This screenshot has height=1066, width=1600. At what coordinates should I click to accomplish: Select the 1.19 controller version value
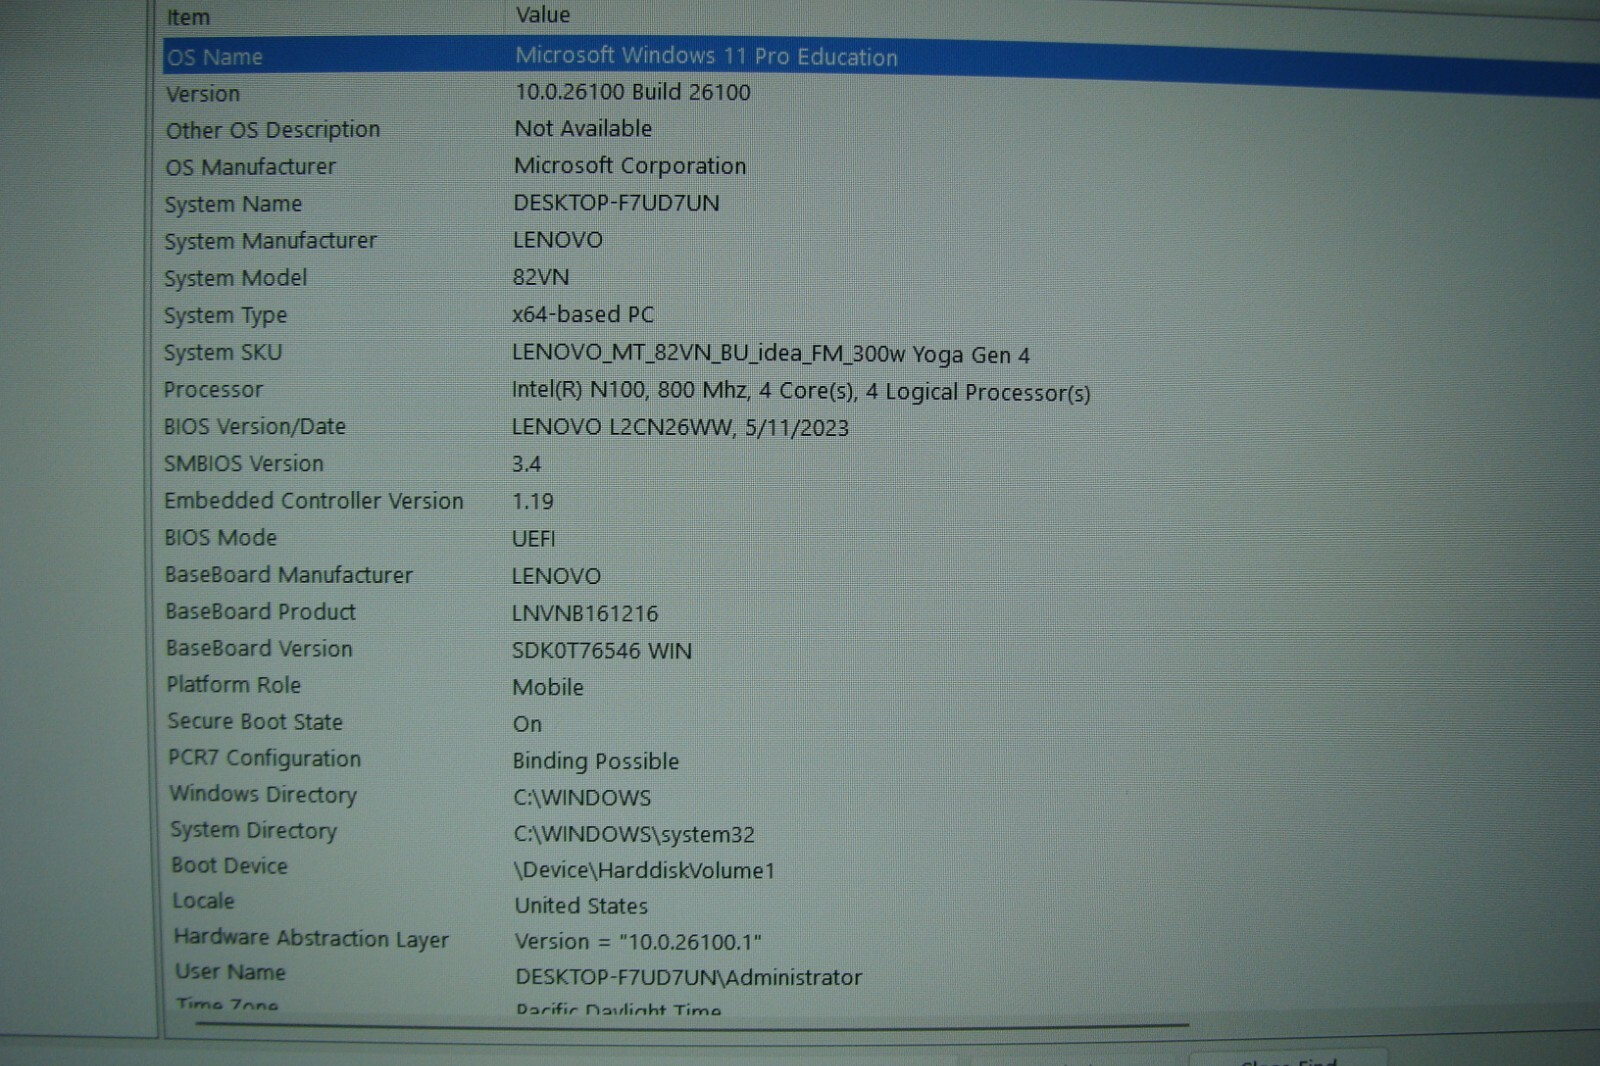pyautogui.click(x=532, y=502)
